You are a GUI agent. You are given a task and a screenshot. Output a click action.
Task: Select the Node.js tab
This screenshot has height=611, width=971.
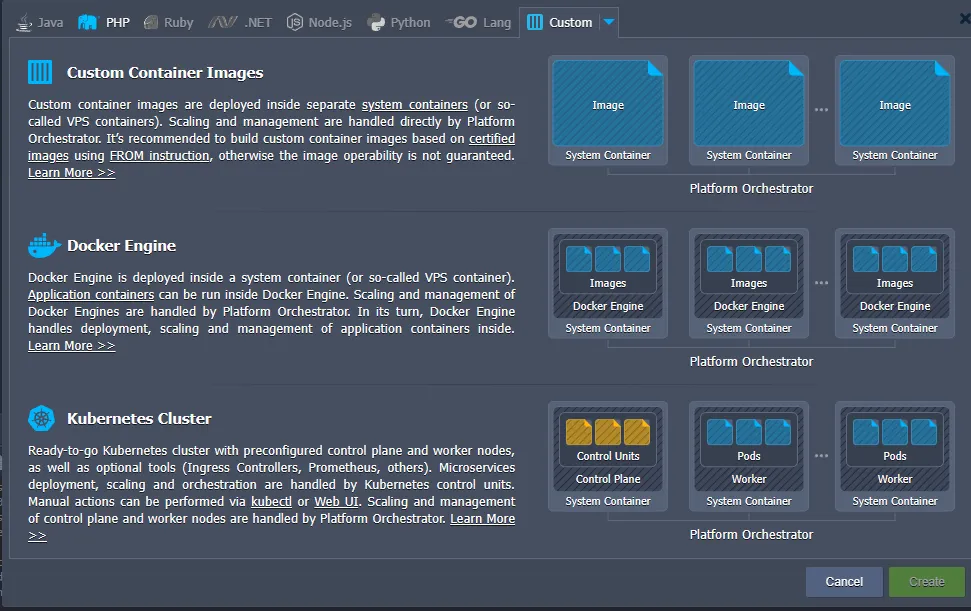319,22
